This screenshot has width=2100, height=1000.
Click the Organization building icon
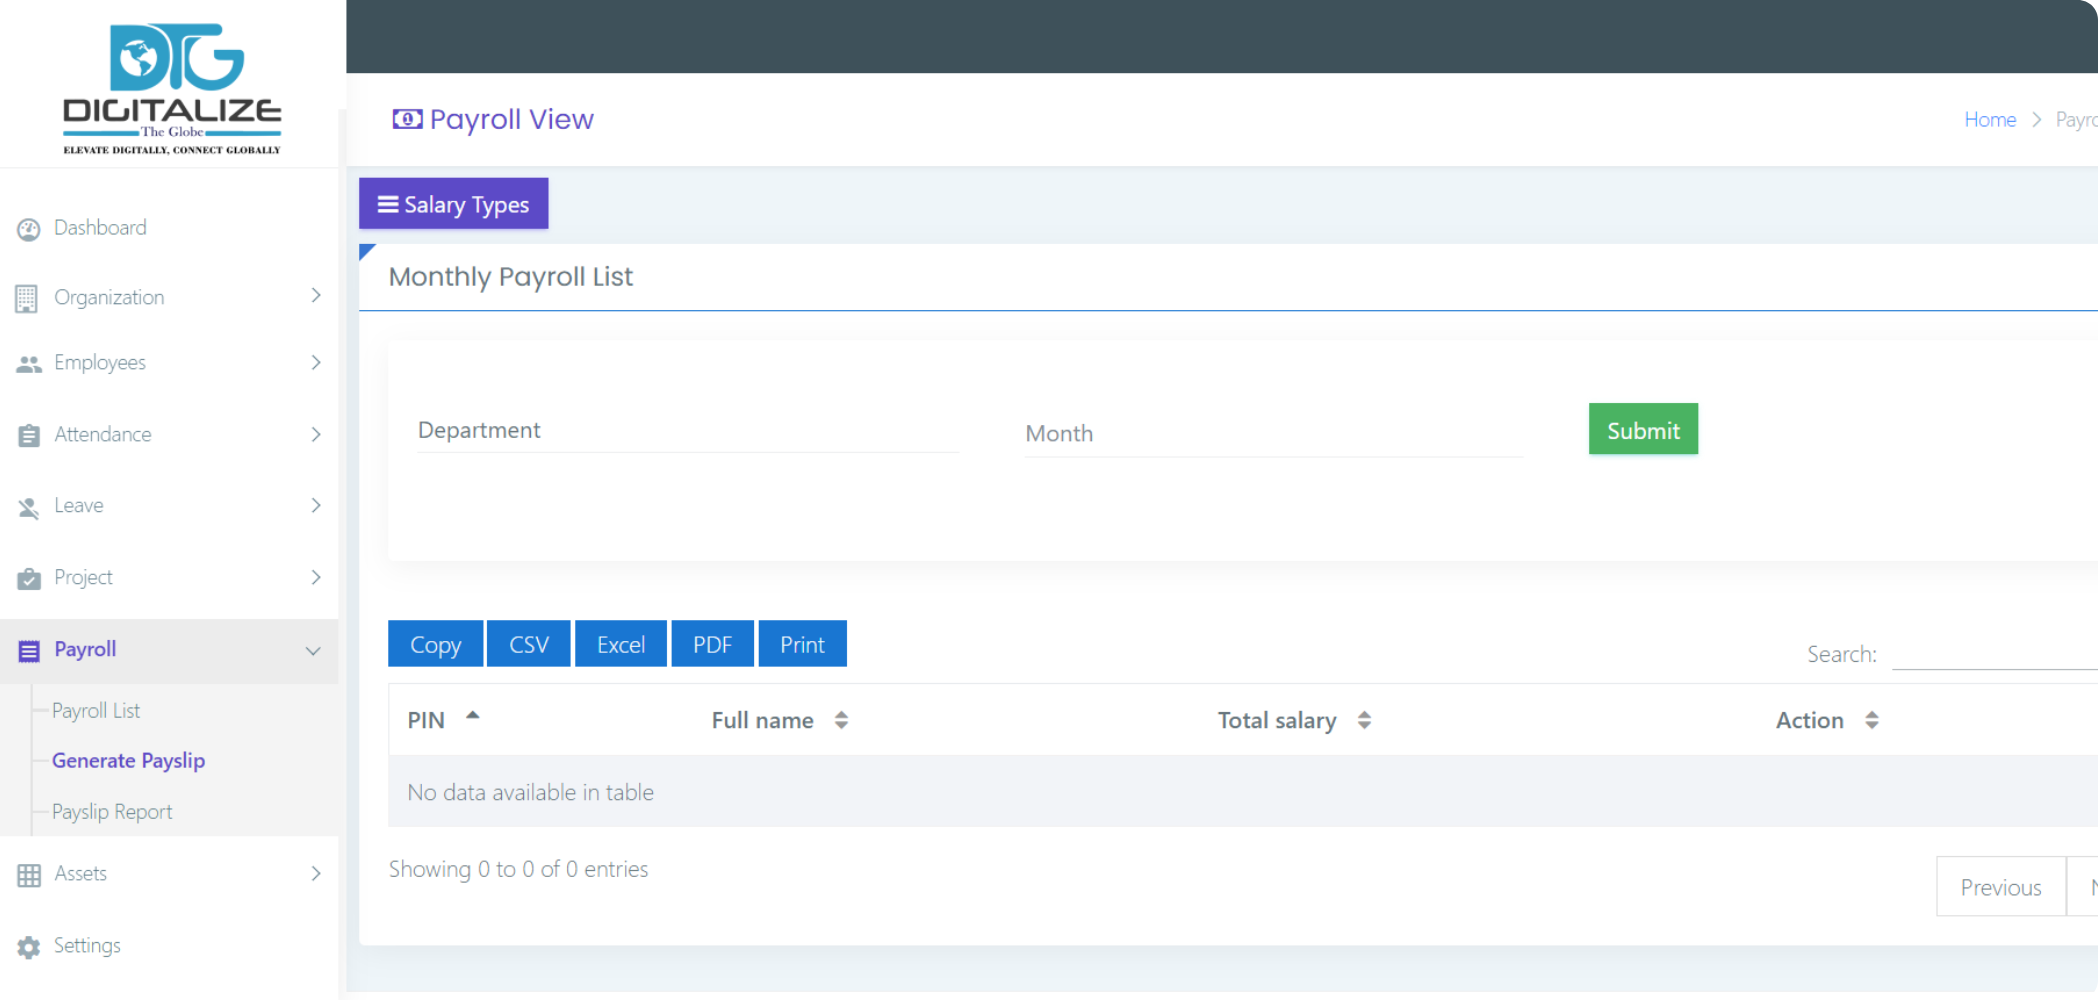(x=27, y=298)
